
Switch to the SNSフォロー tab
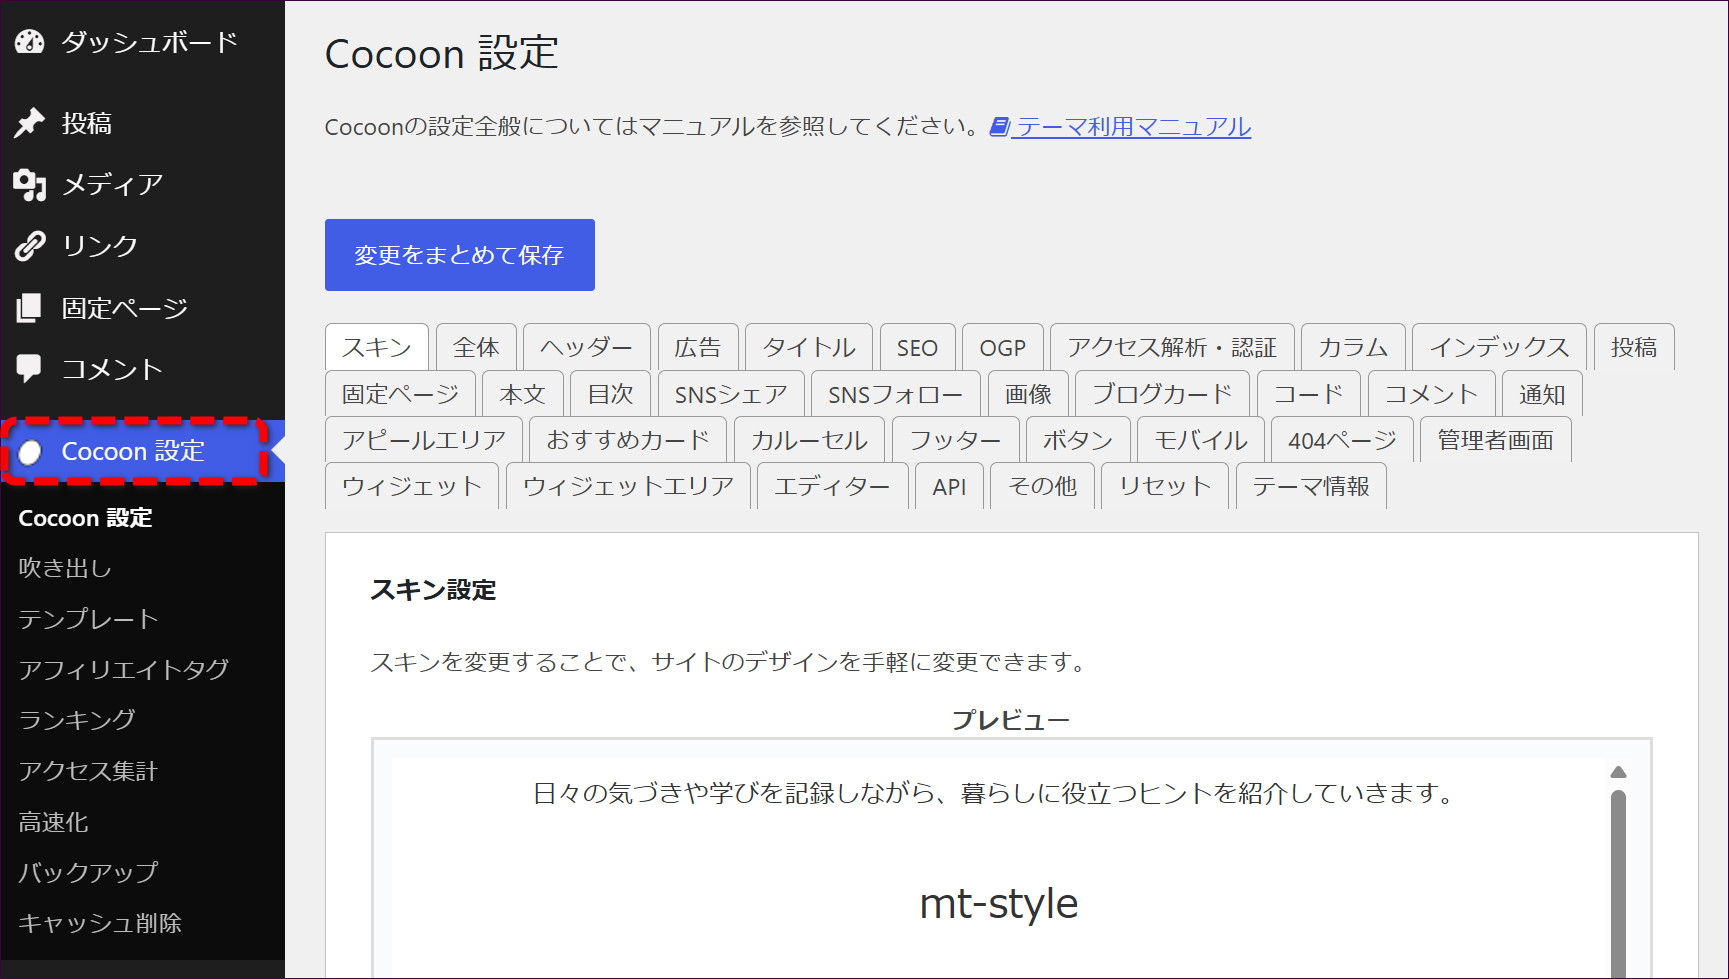(x=896, y=394)
